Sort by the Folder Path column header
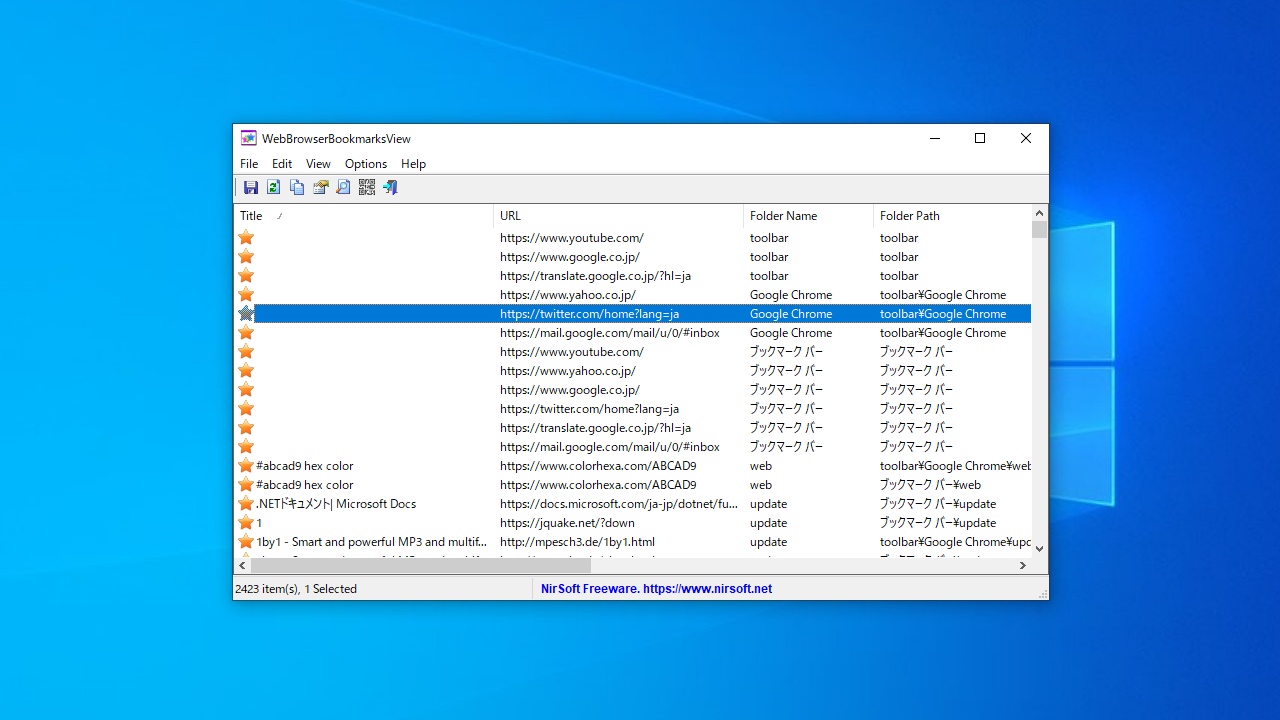The image size is (1280, 720). tap(952, 216)
